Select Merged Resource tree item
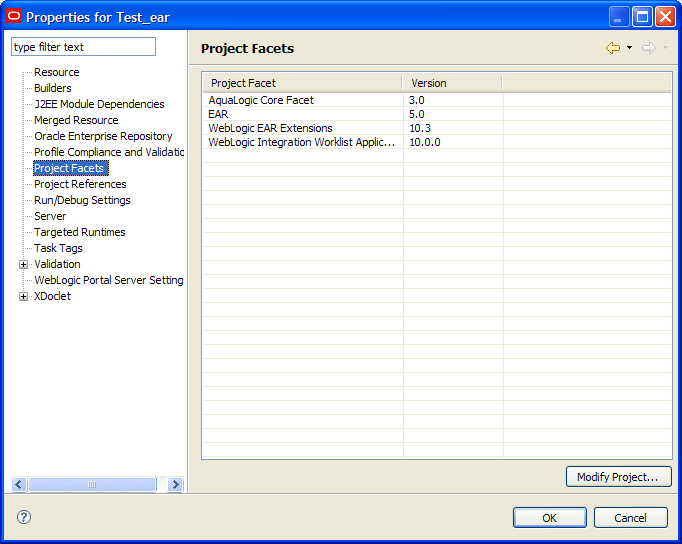This screenshot has height=544, width=682. [x=76, y=120]
